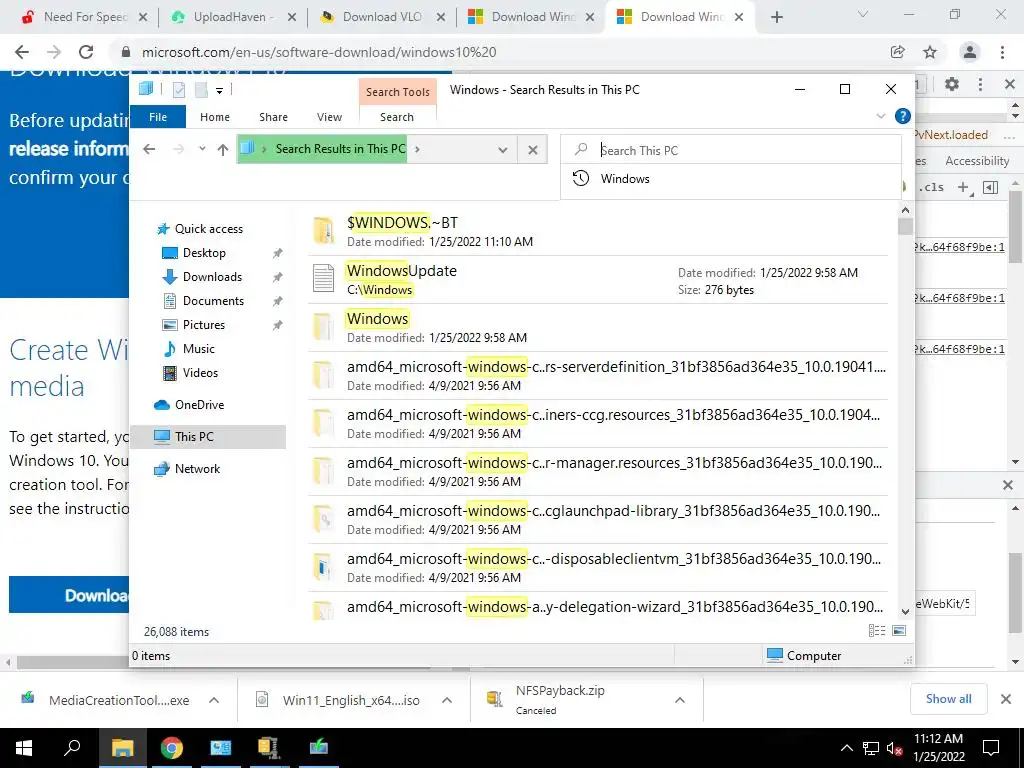The image size is (1024, 768).
Task: Open Windows Start menu
Action: click(24, 748)
